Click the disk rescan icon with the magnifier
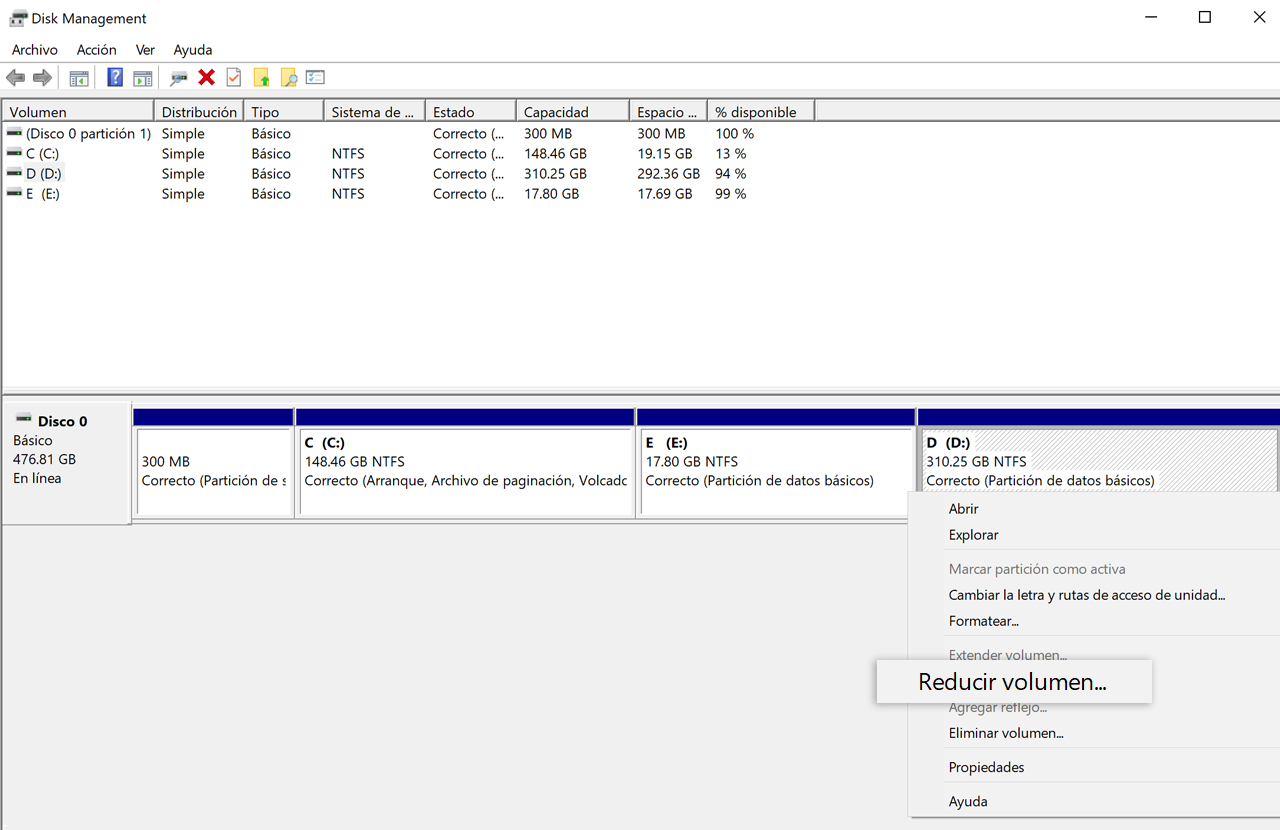 [x=179, y=78]
